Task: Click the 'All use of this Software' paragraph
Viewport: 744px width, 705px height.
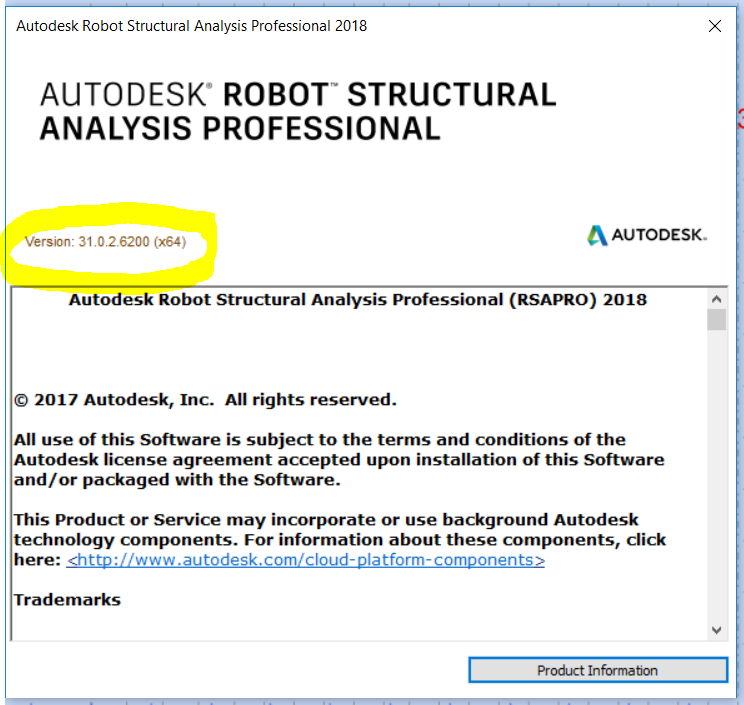Action: click(339, 460)
